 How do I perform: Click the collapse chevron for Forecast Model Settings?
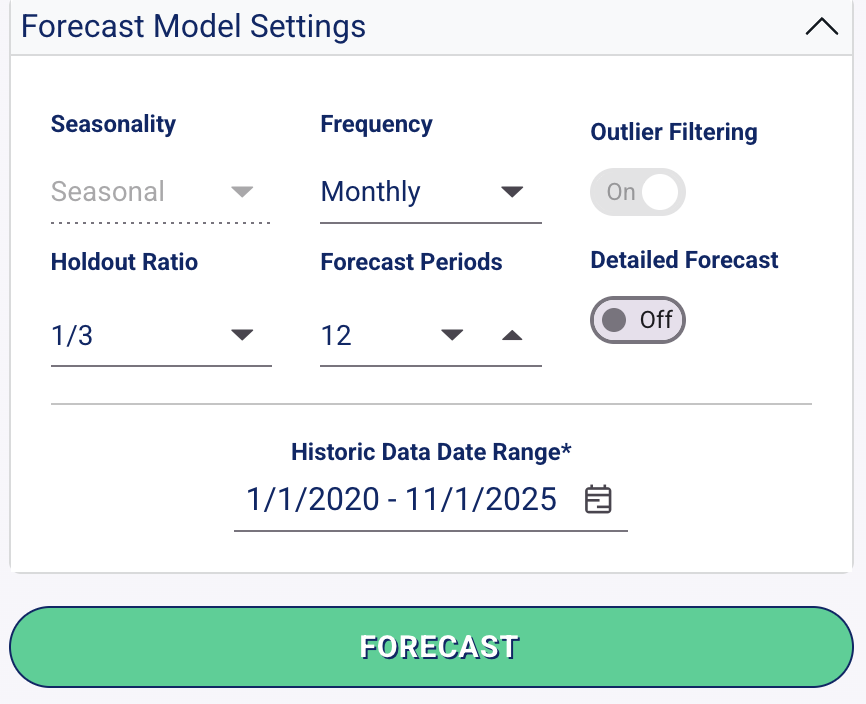point(822,27)
